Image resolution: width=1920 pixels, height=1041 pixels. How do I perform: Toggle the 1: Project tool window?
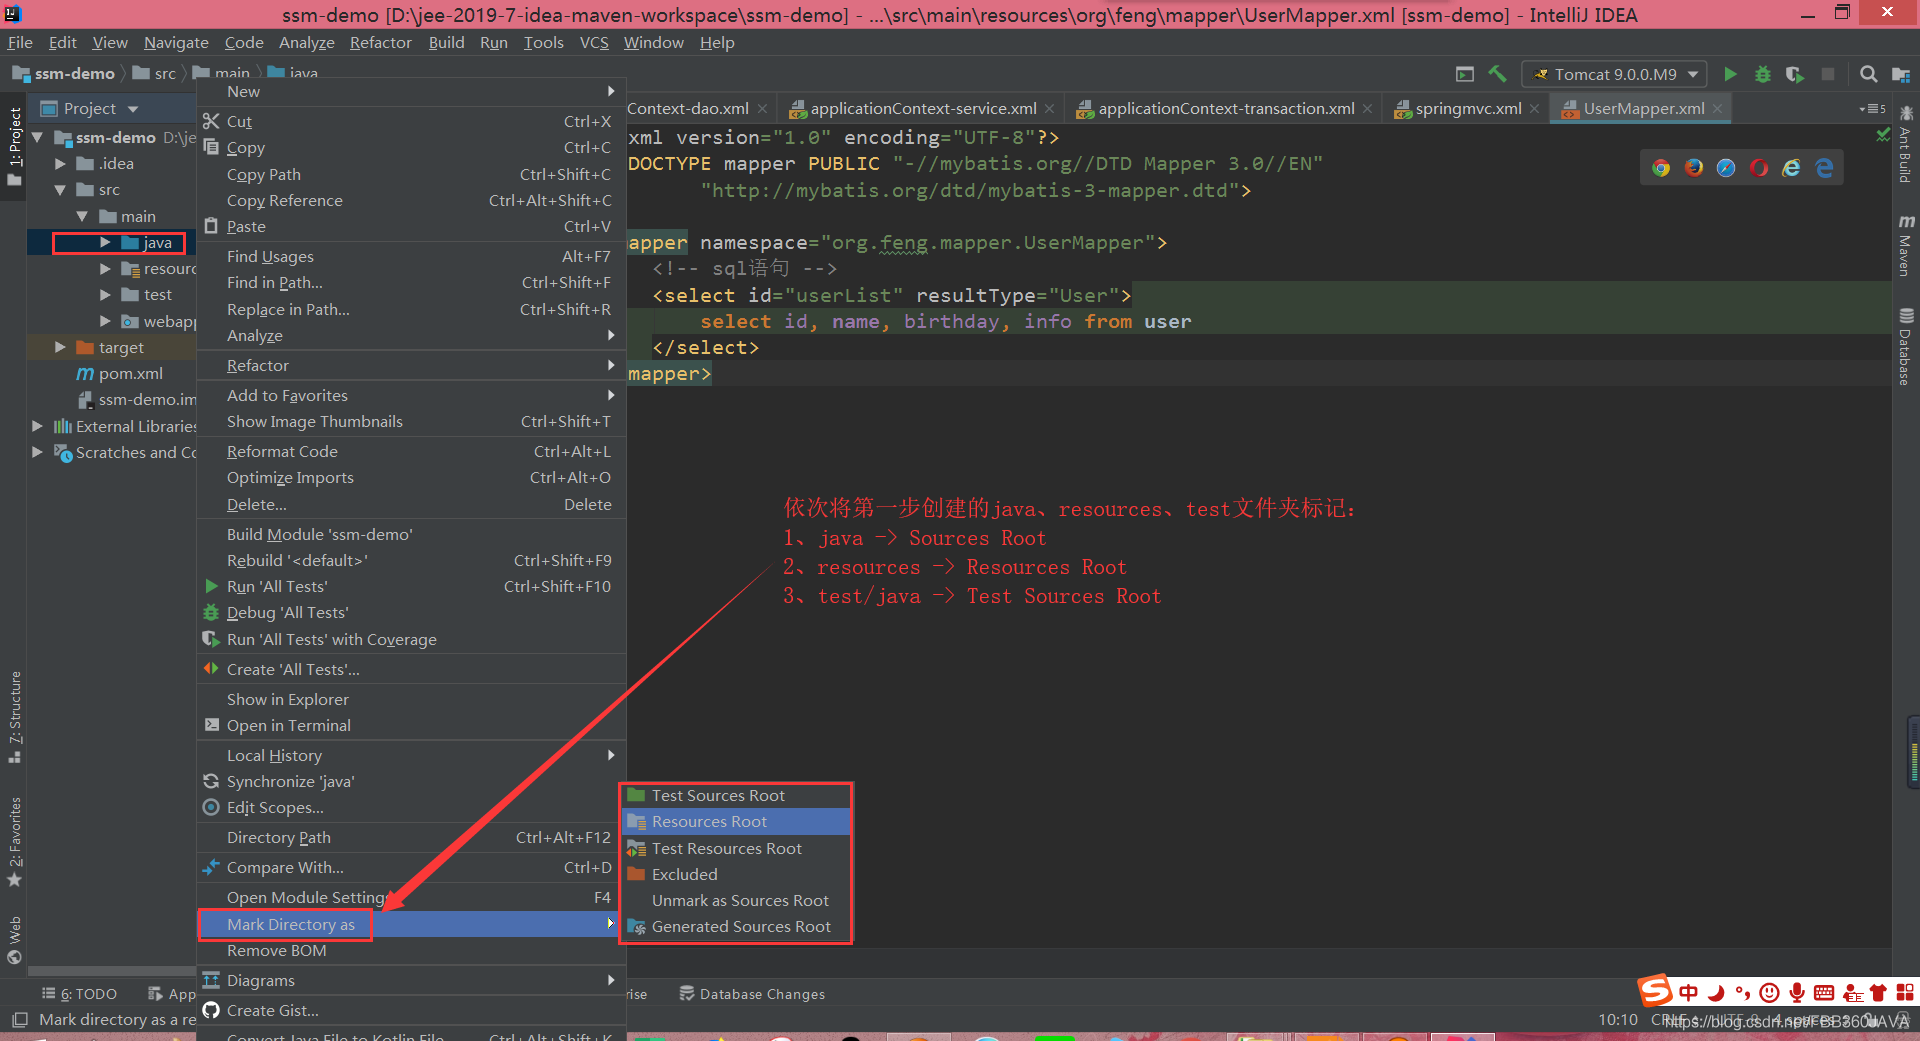click(15, 146)
